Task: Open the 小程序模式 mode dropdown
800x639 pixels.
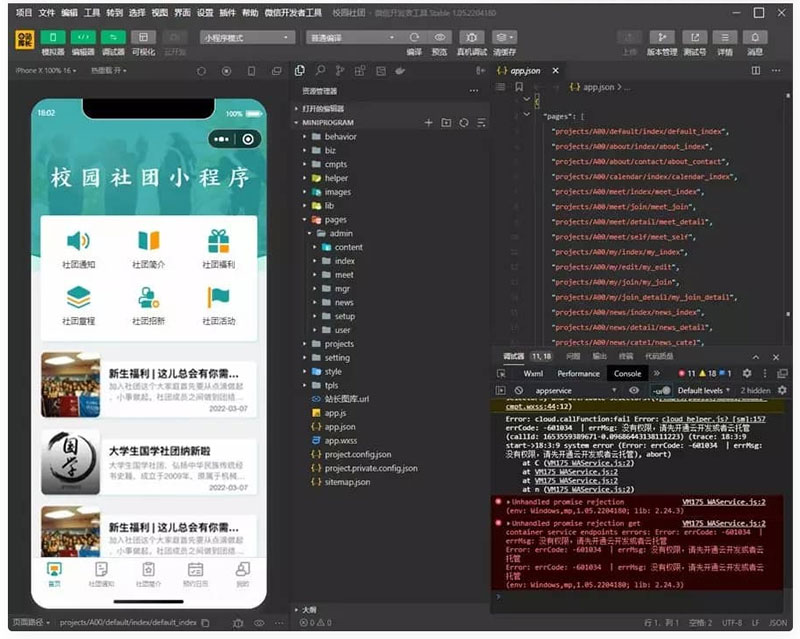Action: click(x=246, y=37)
